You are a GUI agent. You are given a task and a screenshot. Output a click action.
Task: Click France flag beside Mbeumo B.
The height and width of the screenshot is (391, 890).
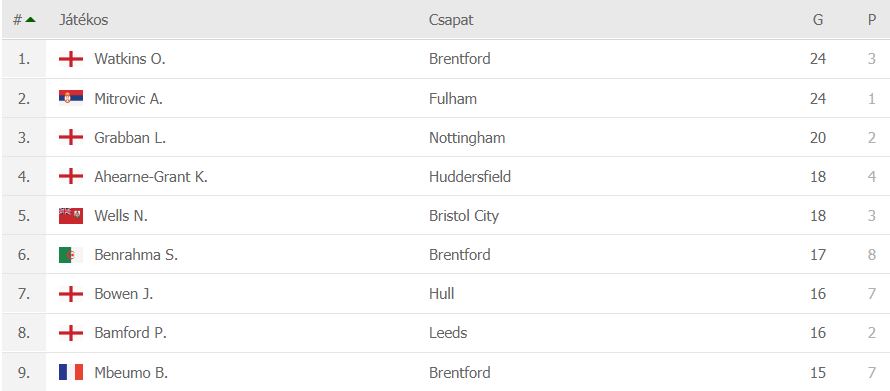71,372
